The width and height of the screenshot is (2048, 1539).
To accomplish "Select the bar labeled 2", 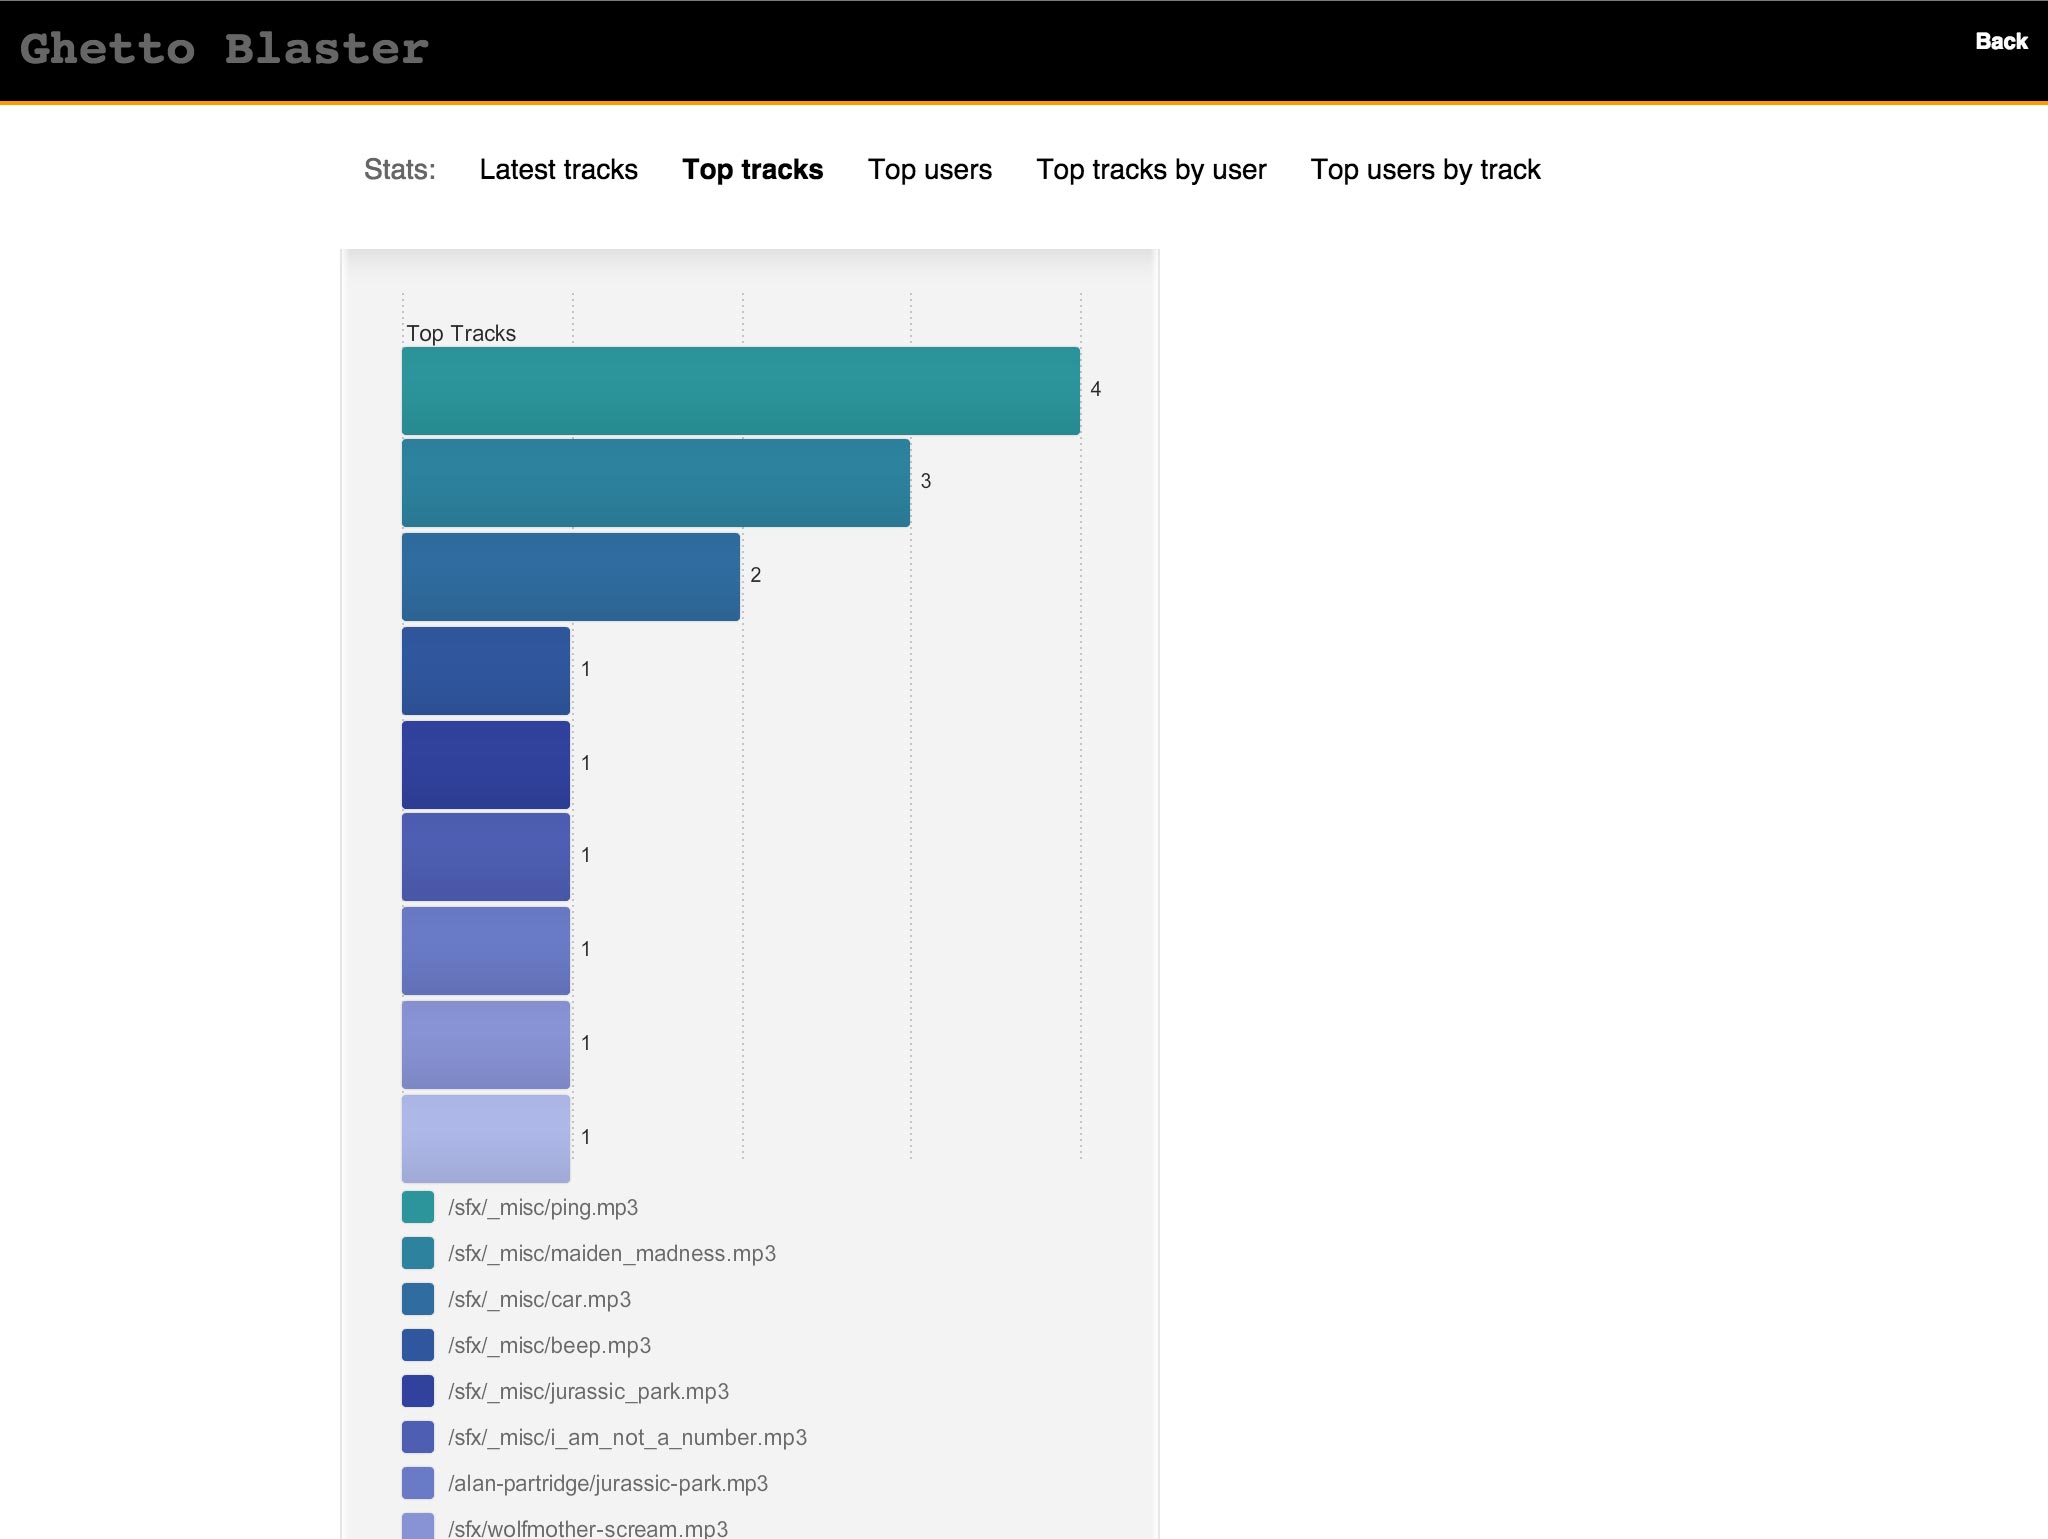I will [x=570, y=576].
